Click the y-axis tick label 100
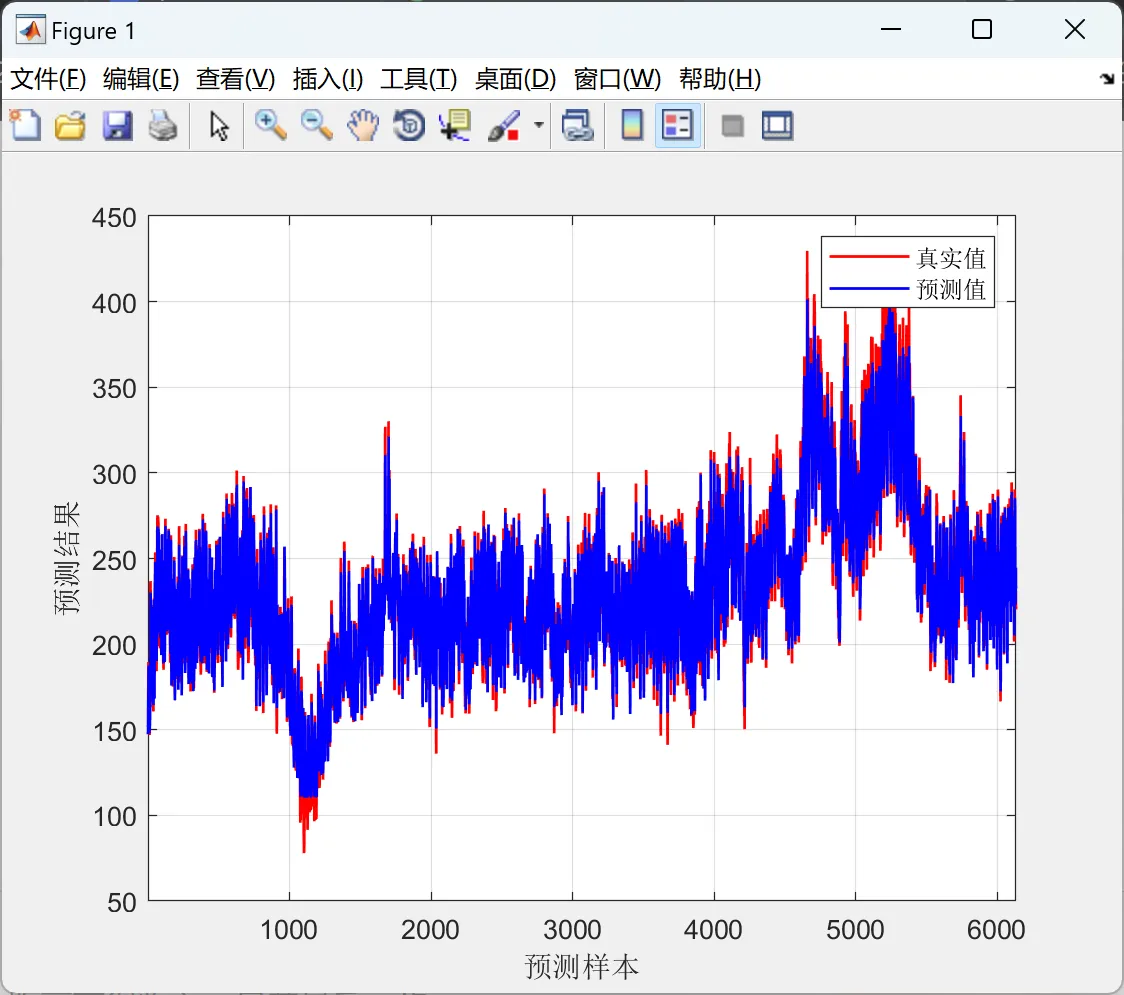1124x995 pixels. (x=114, y=817)
